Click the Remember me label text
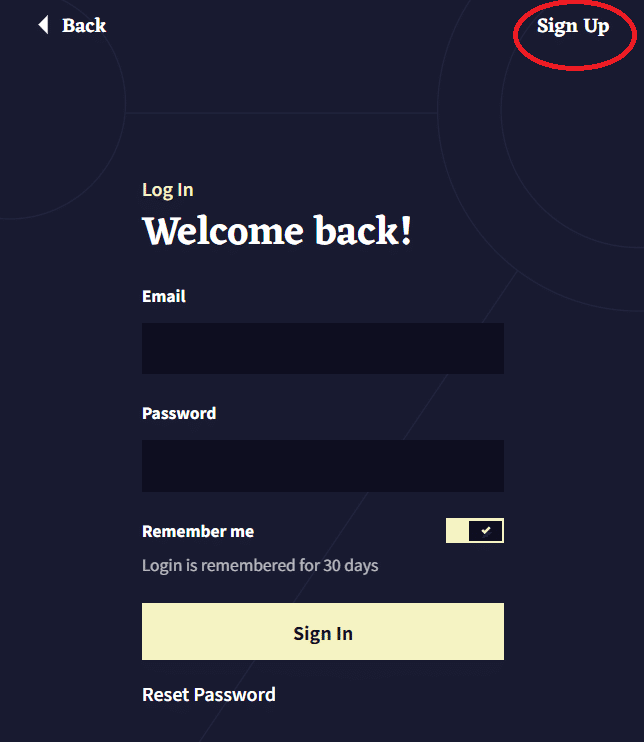This screenshot has height=742, width=644. tap(198, 531)
